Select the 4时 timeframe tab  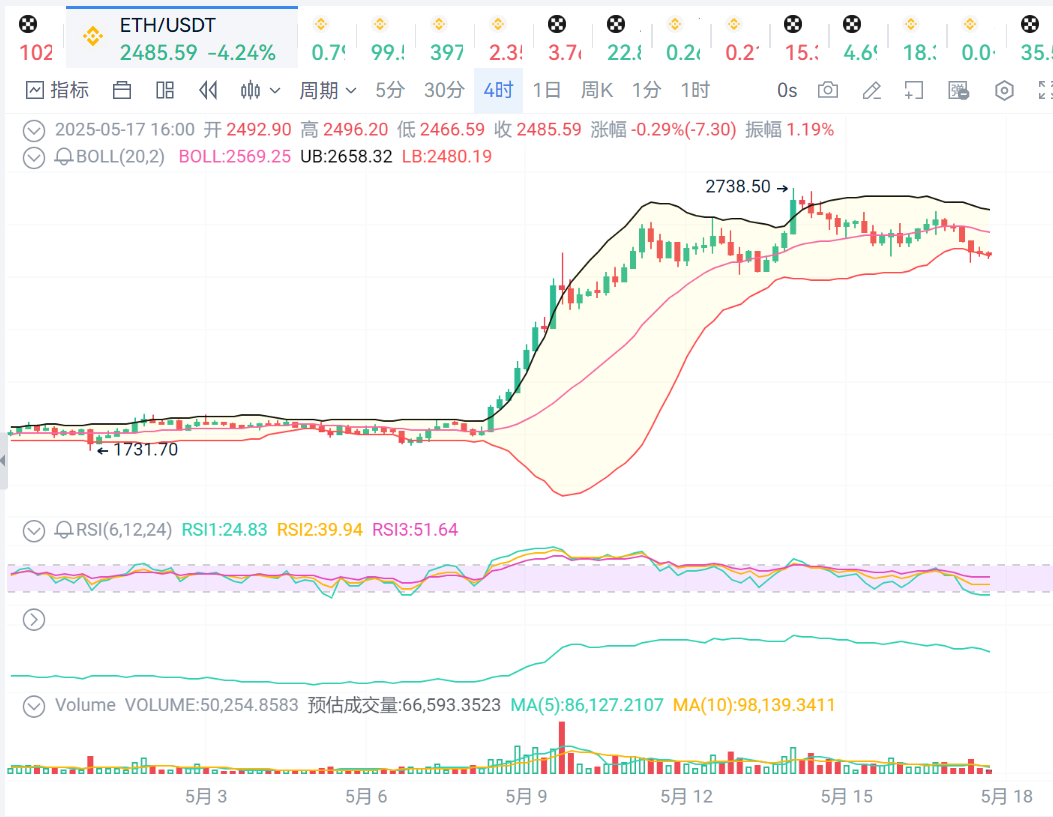[498, 90]
